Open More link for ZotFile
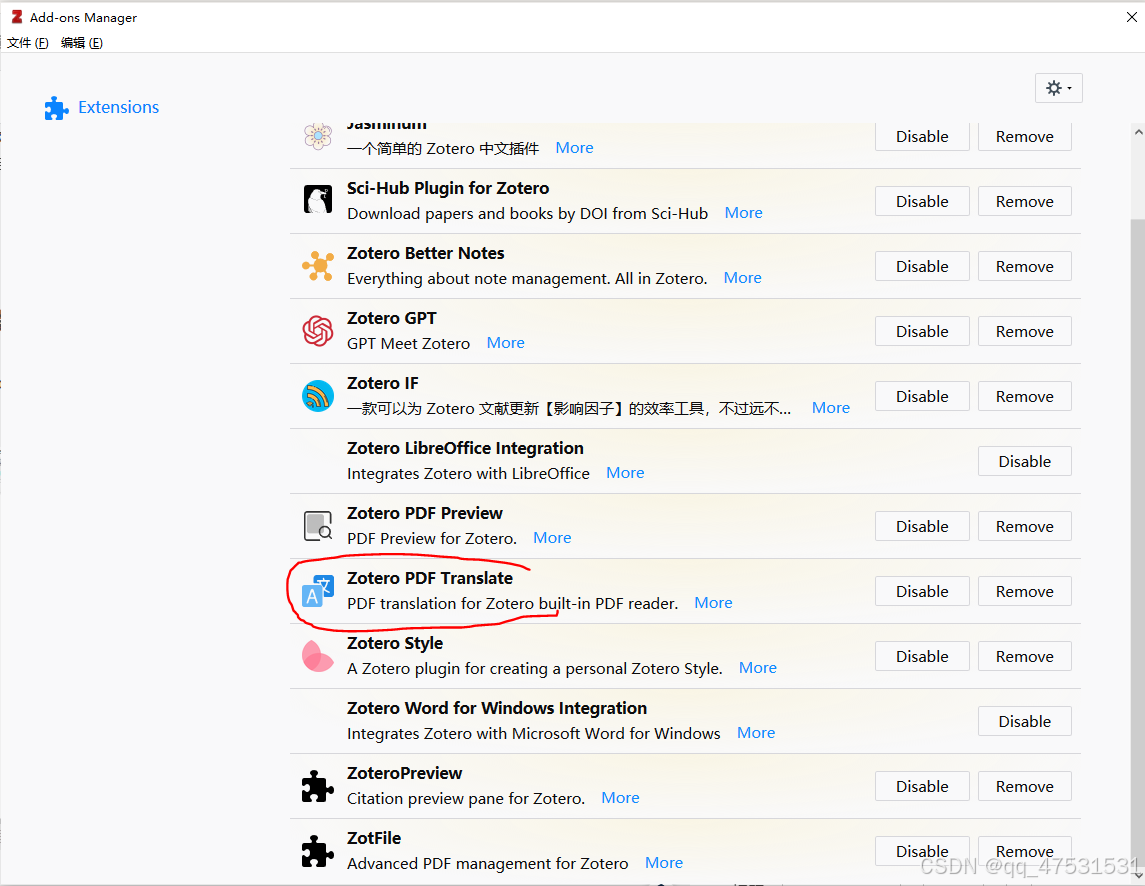The width and height of the screenshot is (1145, 886). (664, 863)
